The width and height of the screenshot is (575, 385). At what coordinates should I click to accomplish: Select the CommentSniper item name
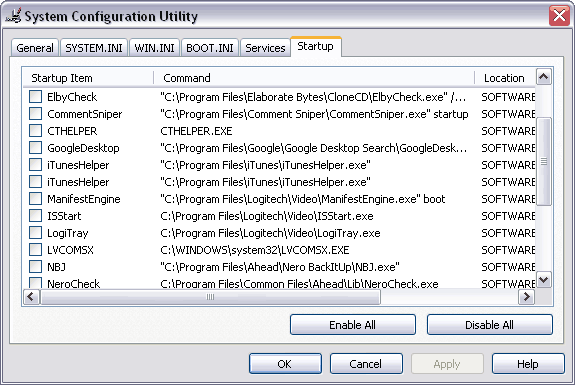85,114
